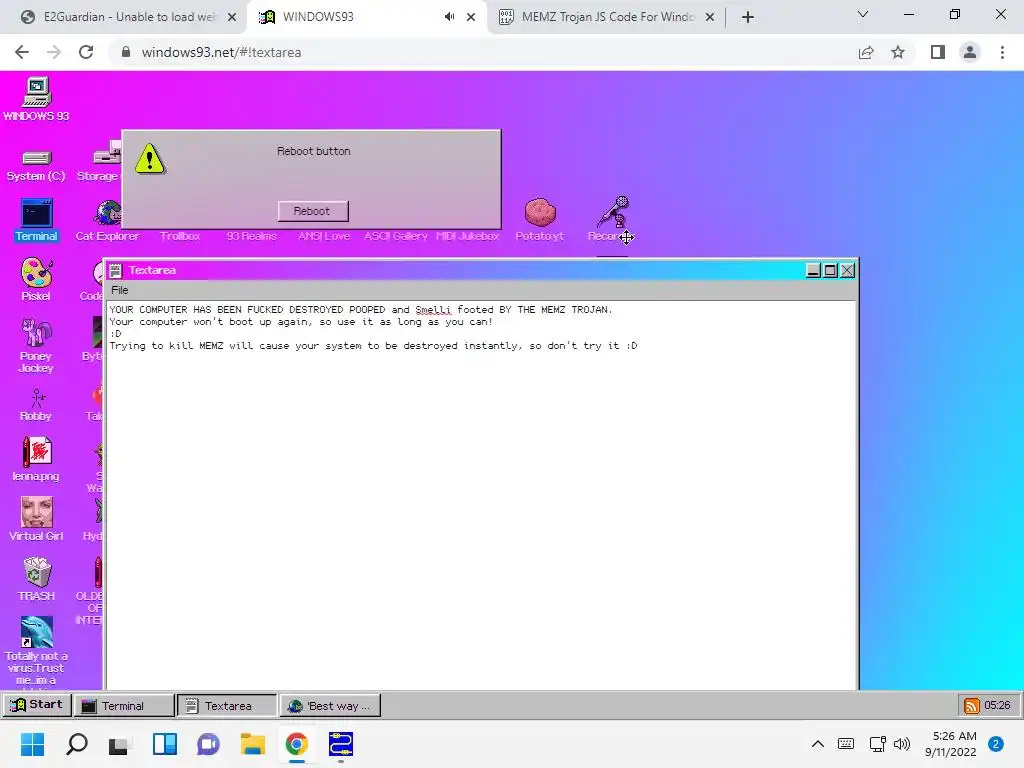
Task: Click the RSS feed icon in Windows 93 tray
Action: point(972,705)
